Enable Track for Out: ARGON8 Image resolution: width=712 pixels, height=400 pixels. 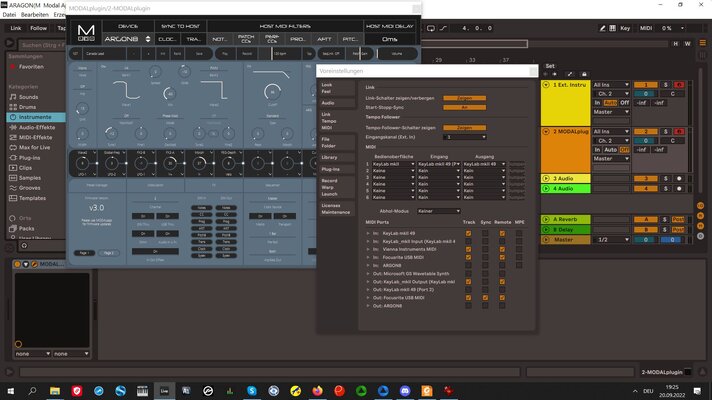click(468, 306)
